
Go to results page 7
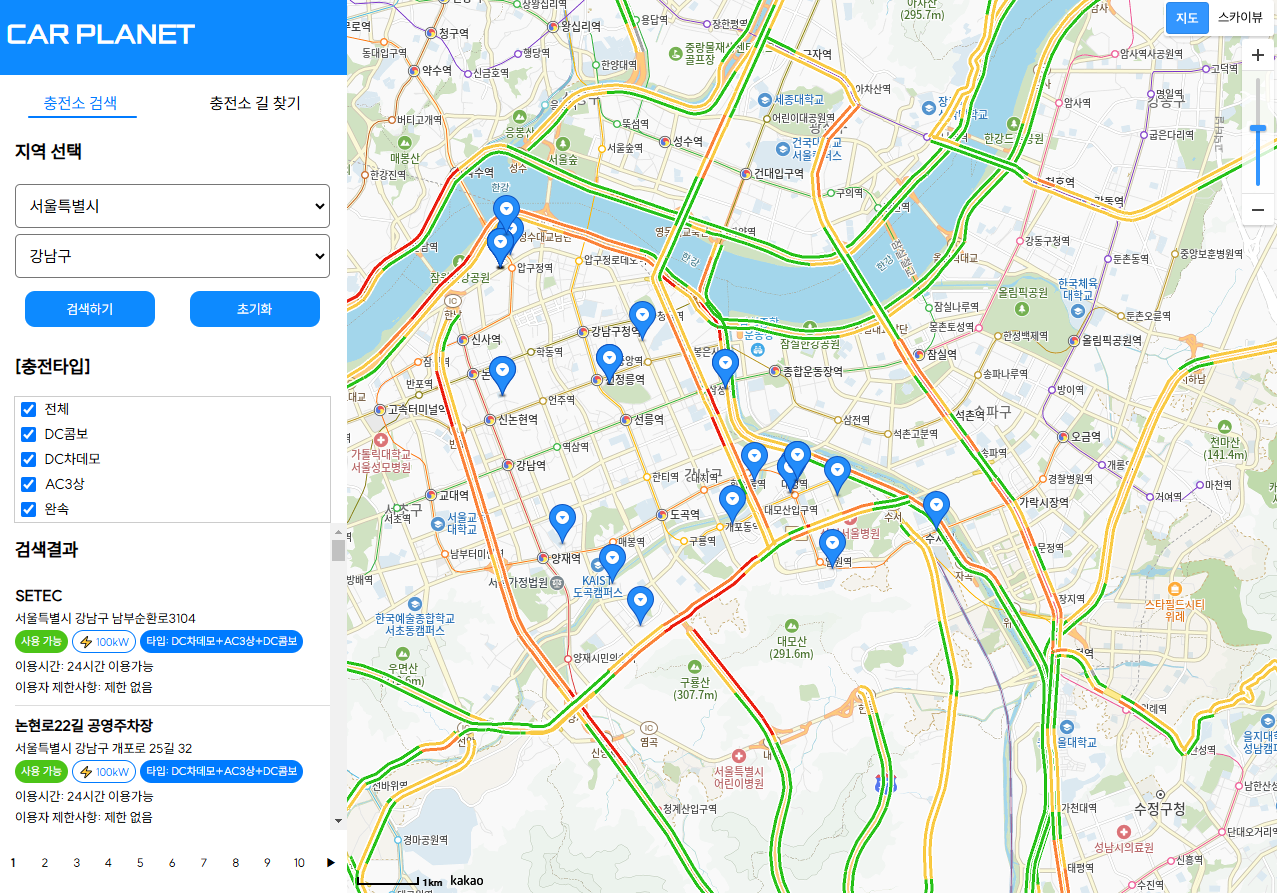coord(204,863)
